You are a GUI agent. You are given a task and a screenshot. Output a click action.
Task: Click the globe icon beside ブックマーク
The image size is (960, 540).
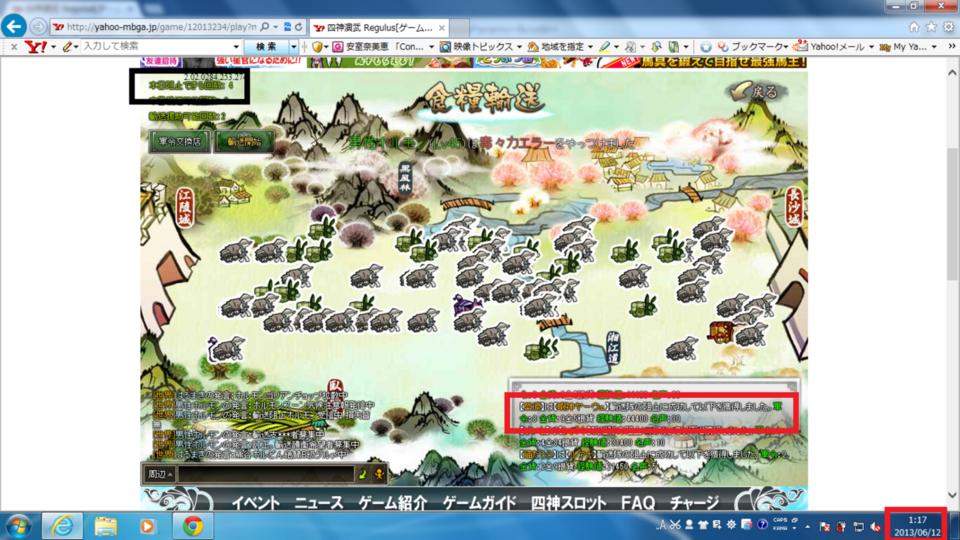[x=706, y=47]
